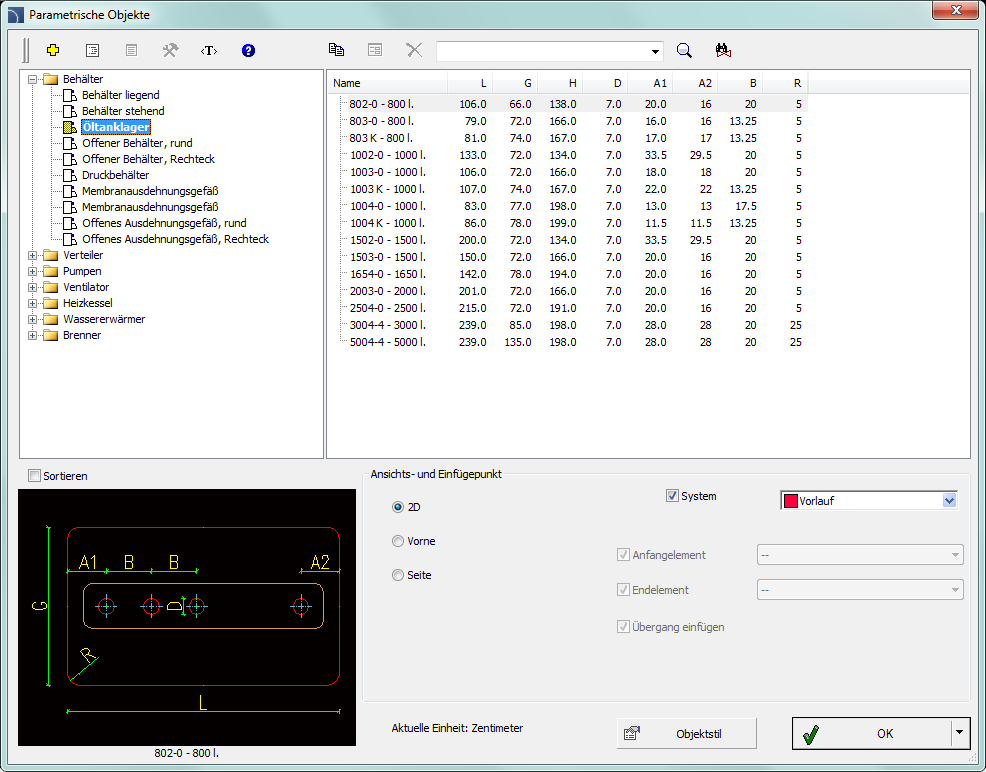Open help via blue question mark icon

pyautogui.click(x=248, y=50)
